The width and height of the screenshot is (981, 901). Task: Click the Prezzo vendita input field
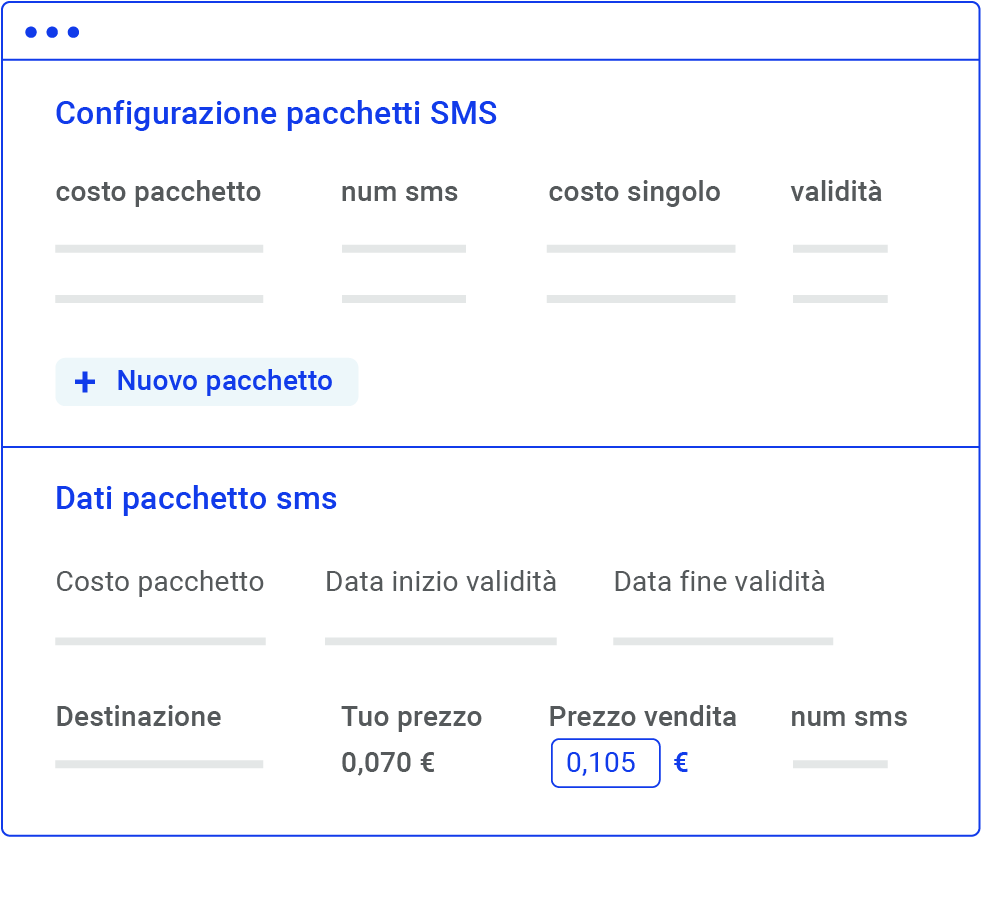tap(605, 763)
